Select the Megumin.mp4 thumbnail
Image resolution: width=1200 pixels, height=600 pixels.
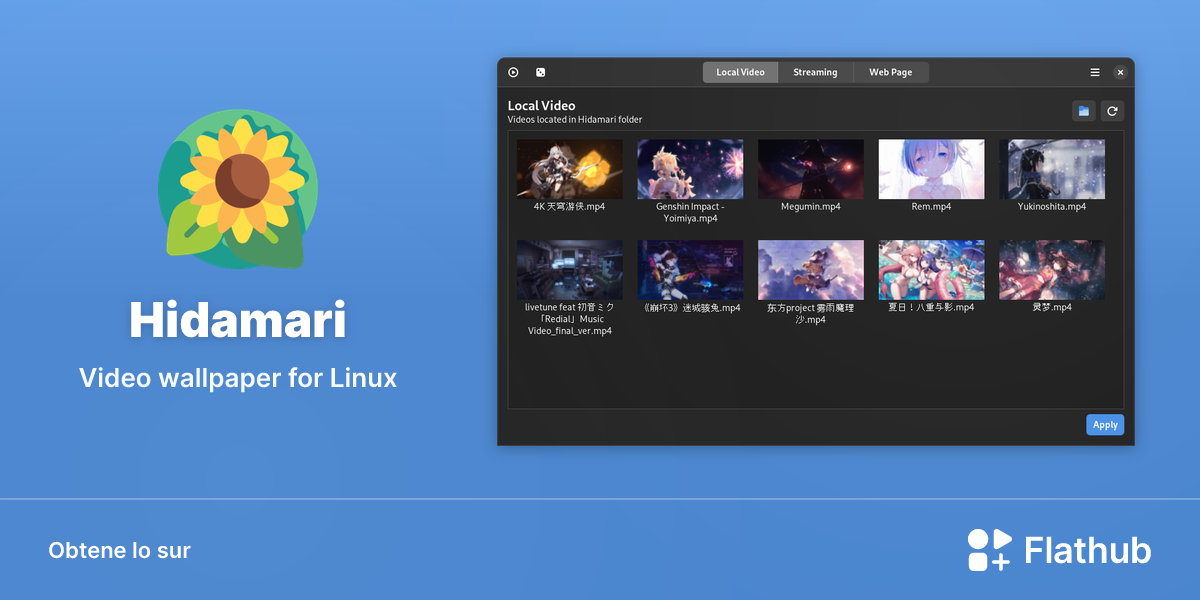(810, 169)
